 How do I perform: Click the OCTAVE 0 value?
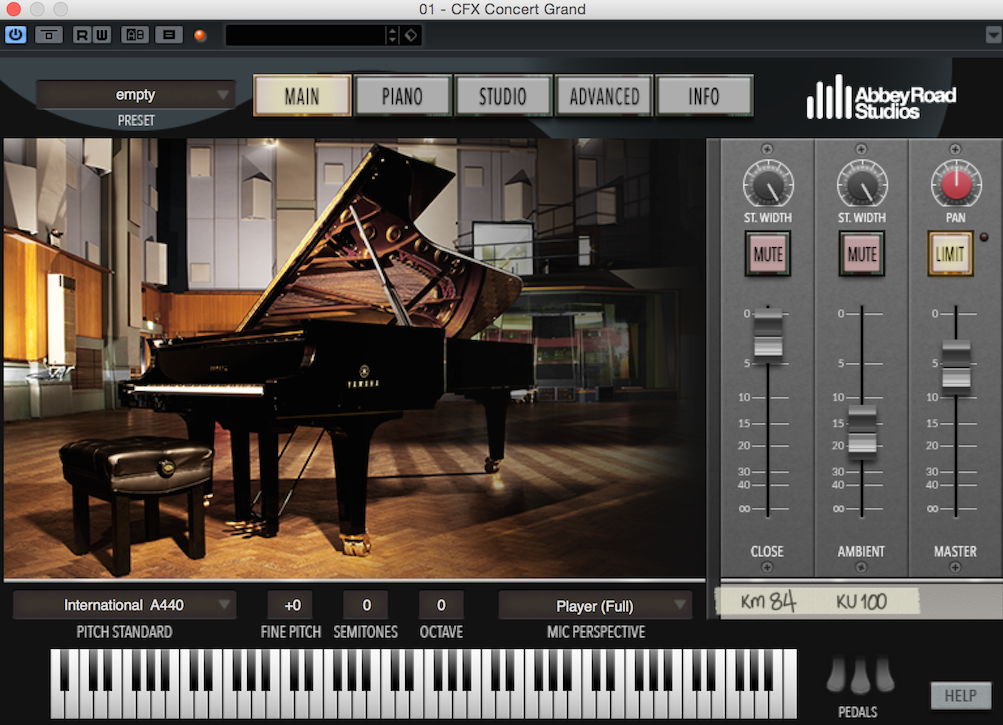click(x=441, y=605)
